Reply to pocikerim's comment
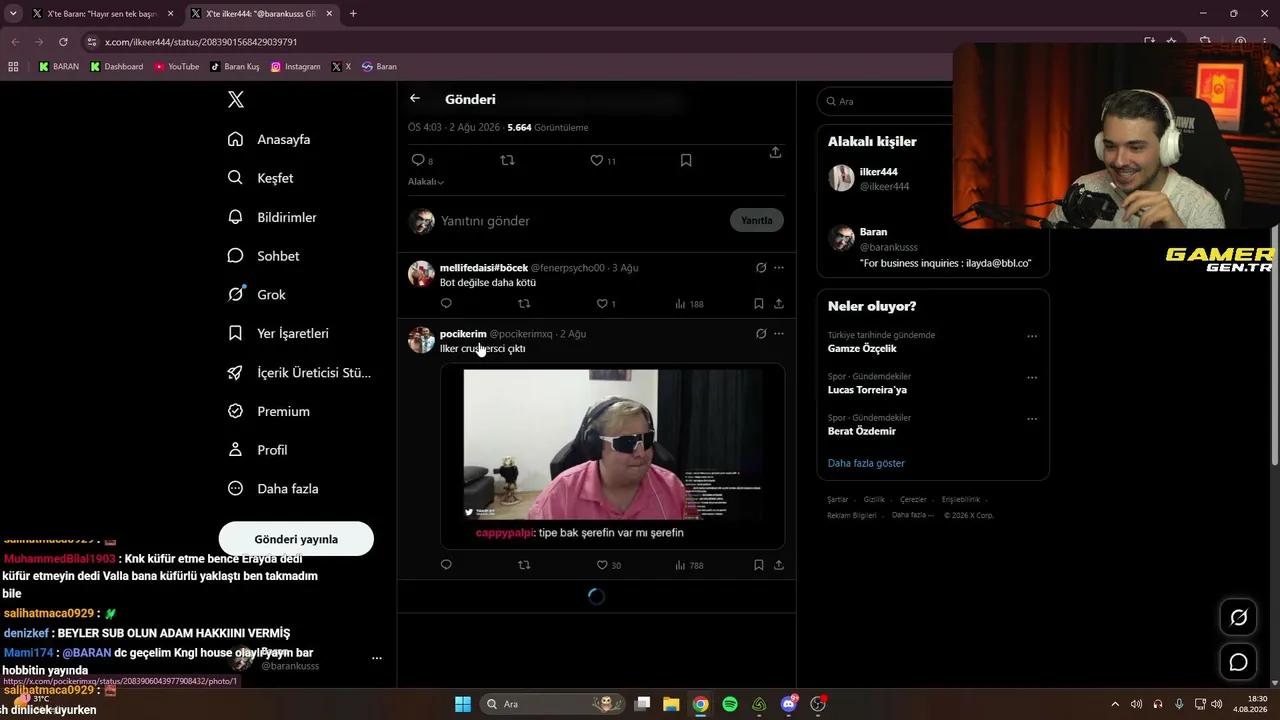Image resolution: width=1280 pixels, height=720 pixels. pos(446,565)
